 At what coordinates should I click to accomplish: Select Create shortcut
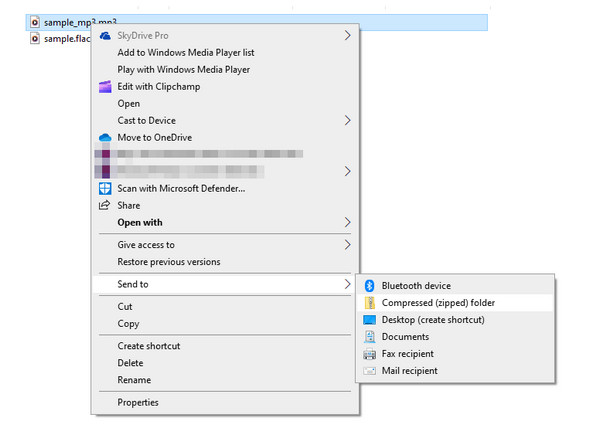pos(225,346)
